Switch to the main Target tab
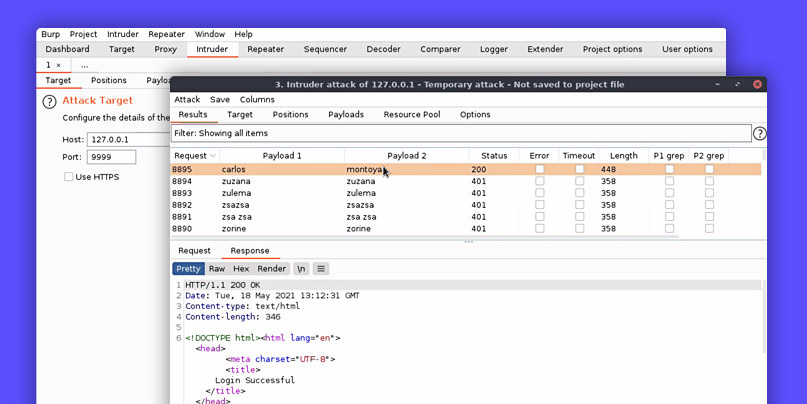 [121, 49]
